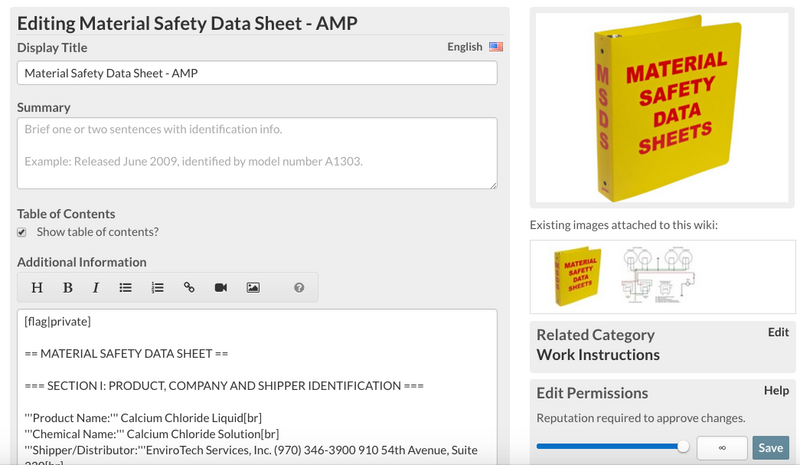
Task: Click into the Summary text area
Action: (x=257, y=153)
